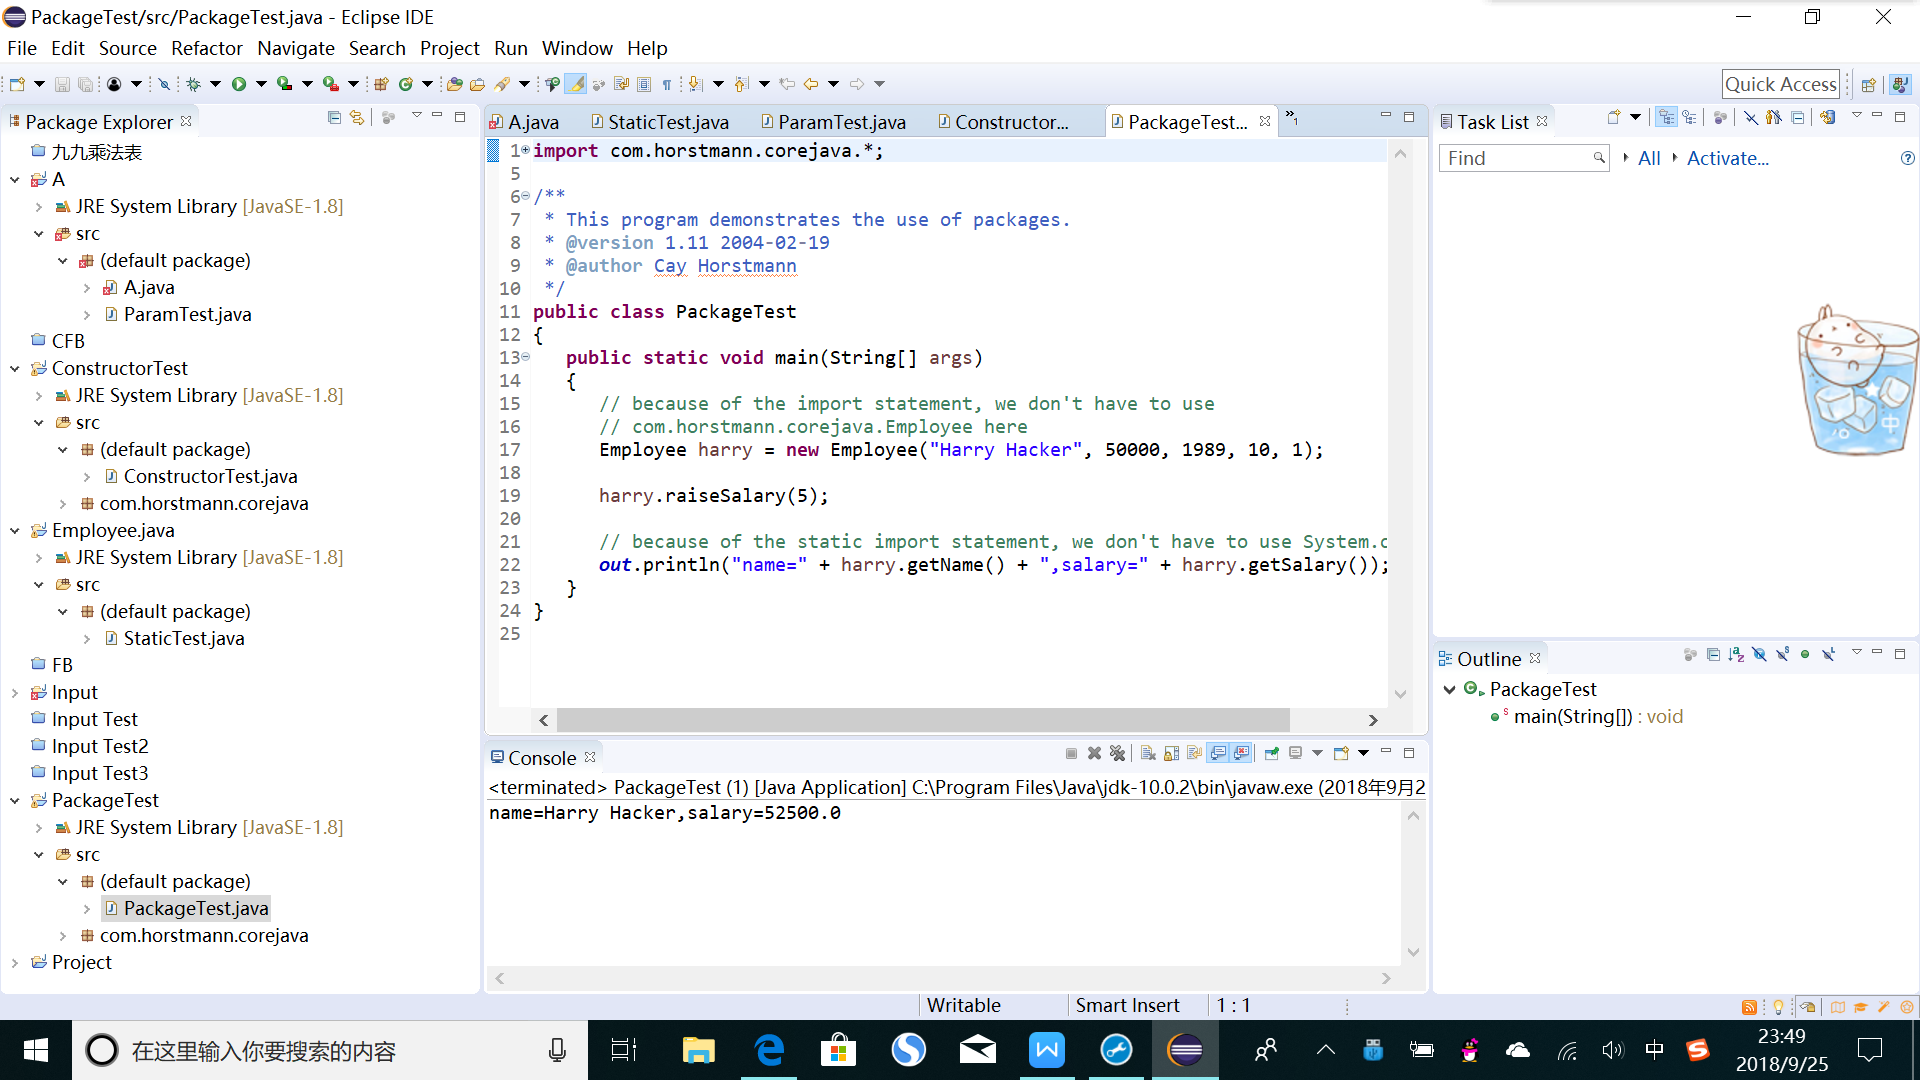Open Microsoft Edge from taskbar
The height and width of the screenshot is (1080, 1920).
pos(769,1050)
